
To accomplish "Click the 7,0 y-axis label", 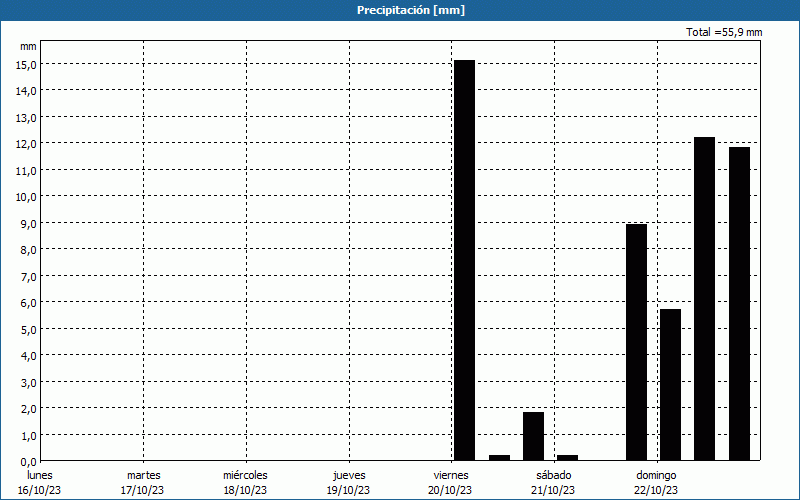I will tap(28, 277).
